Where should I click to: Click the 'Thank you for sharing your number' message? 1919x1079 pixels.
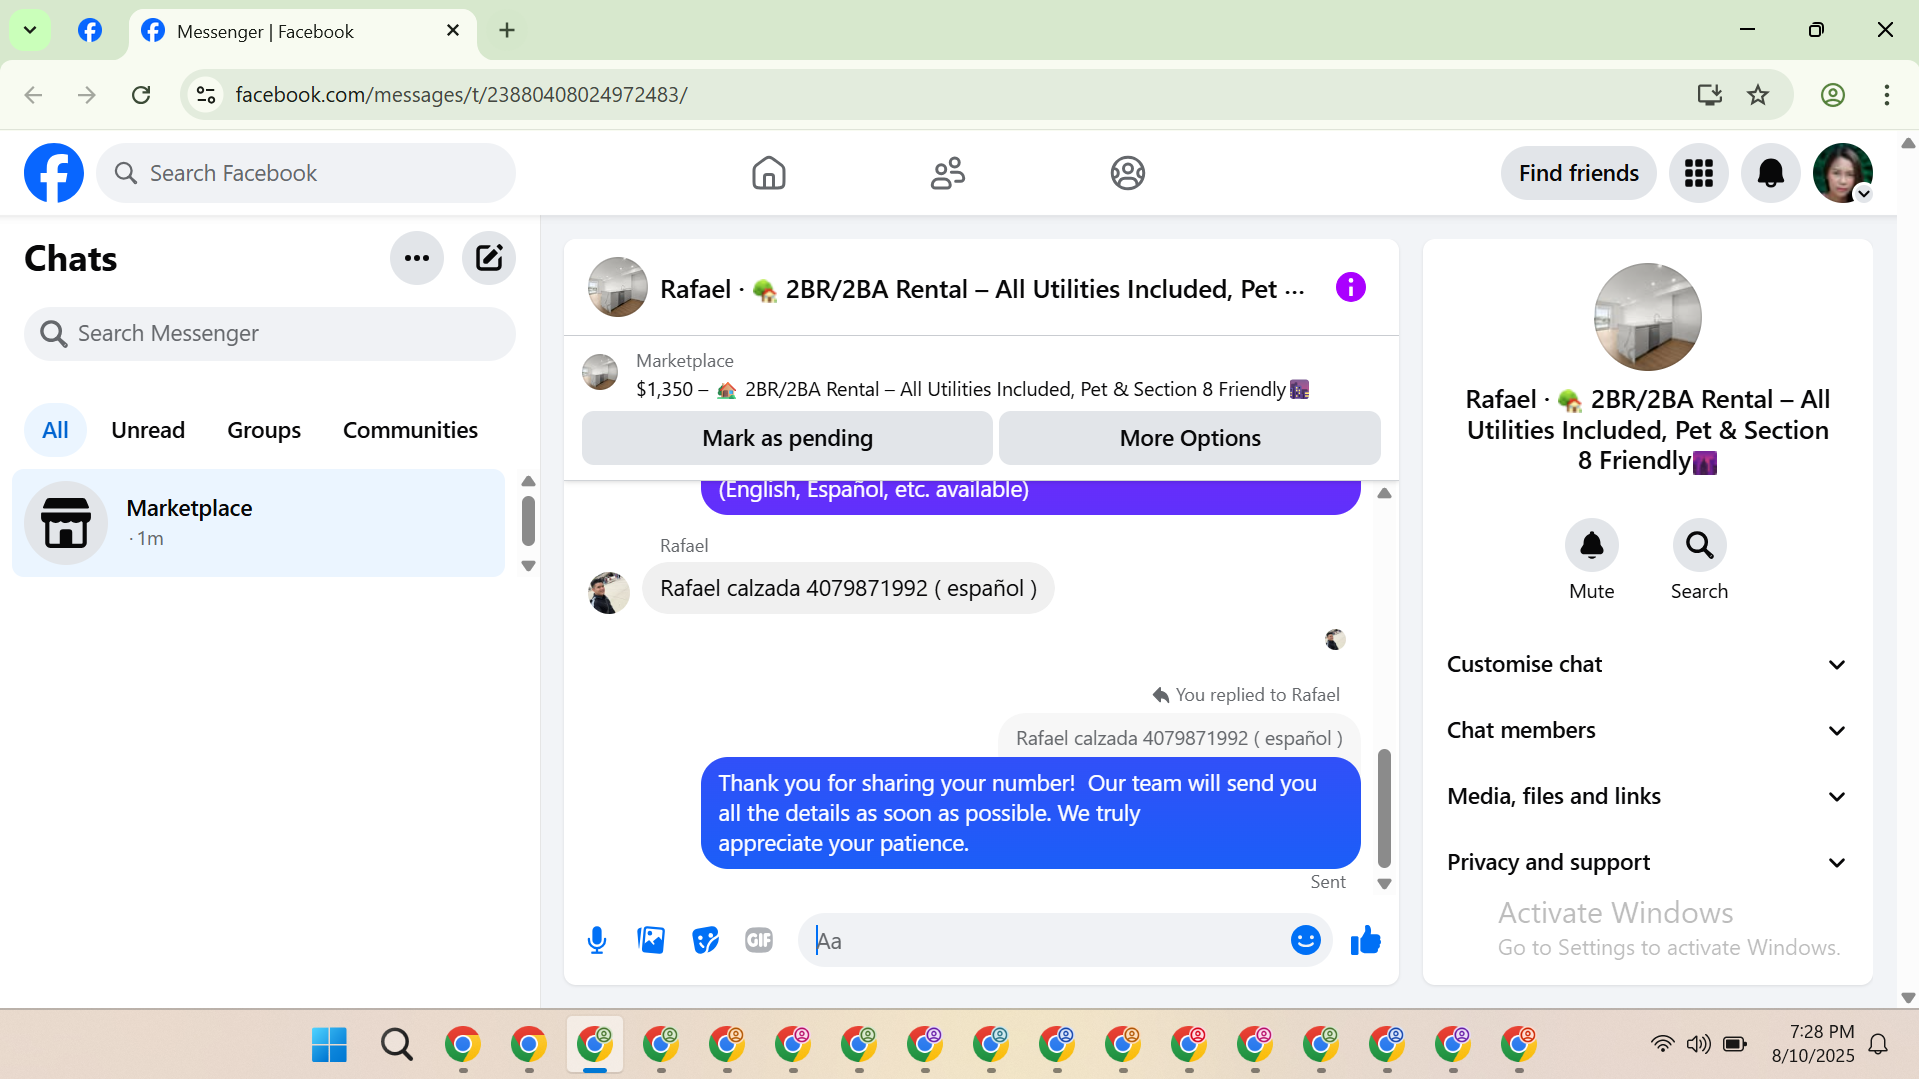(1030, 813)
